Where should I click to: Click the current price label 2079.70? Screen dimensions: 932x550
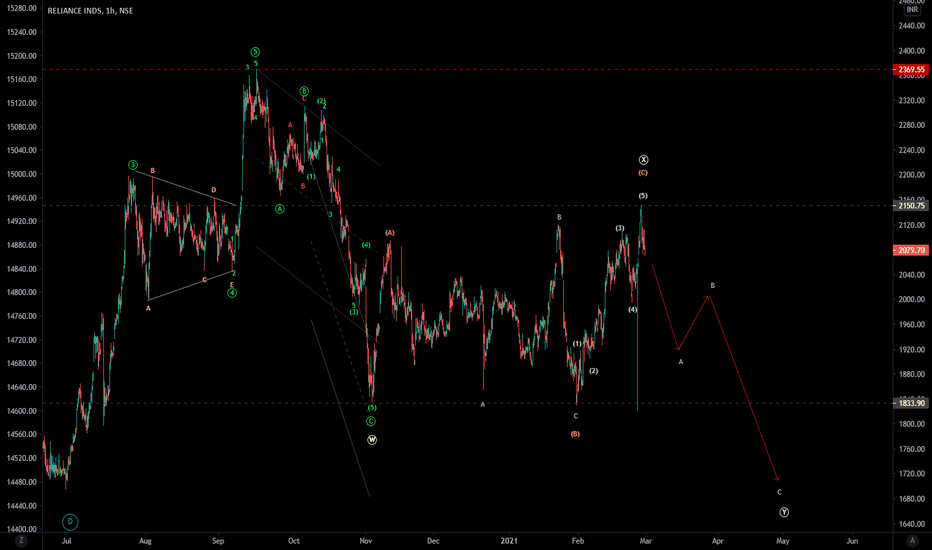pyautogui.click(x=911, y=250)
